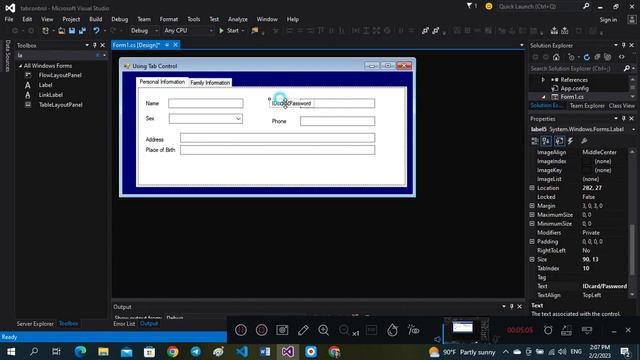The width and height of the screenshot is (640, 360).
Task: Expand the Size property
Action: [x=532, y=260]
